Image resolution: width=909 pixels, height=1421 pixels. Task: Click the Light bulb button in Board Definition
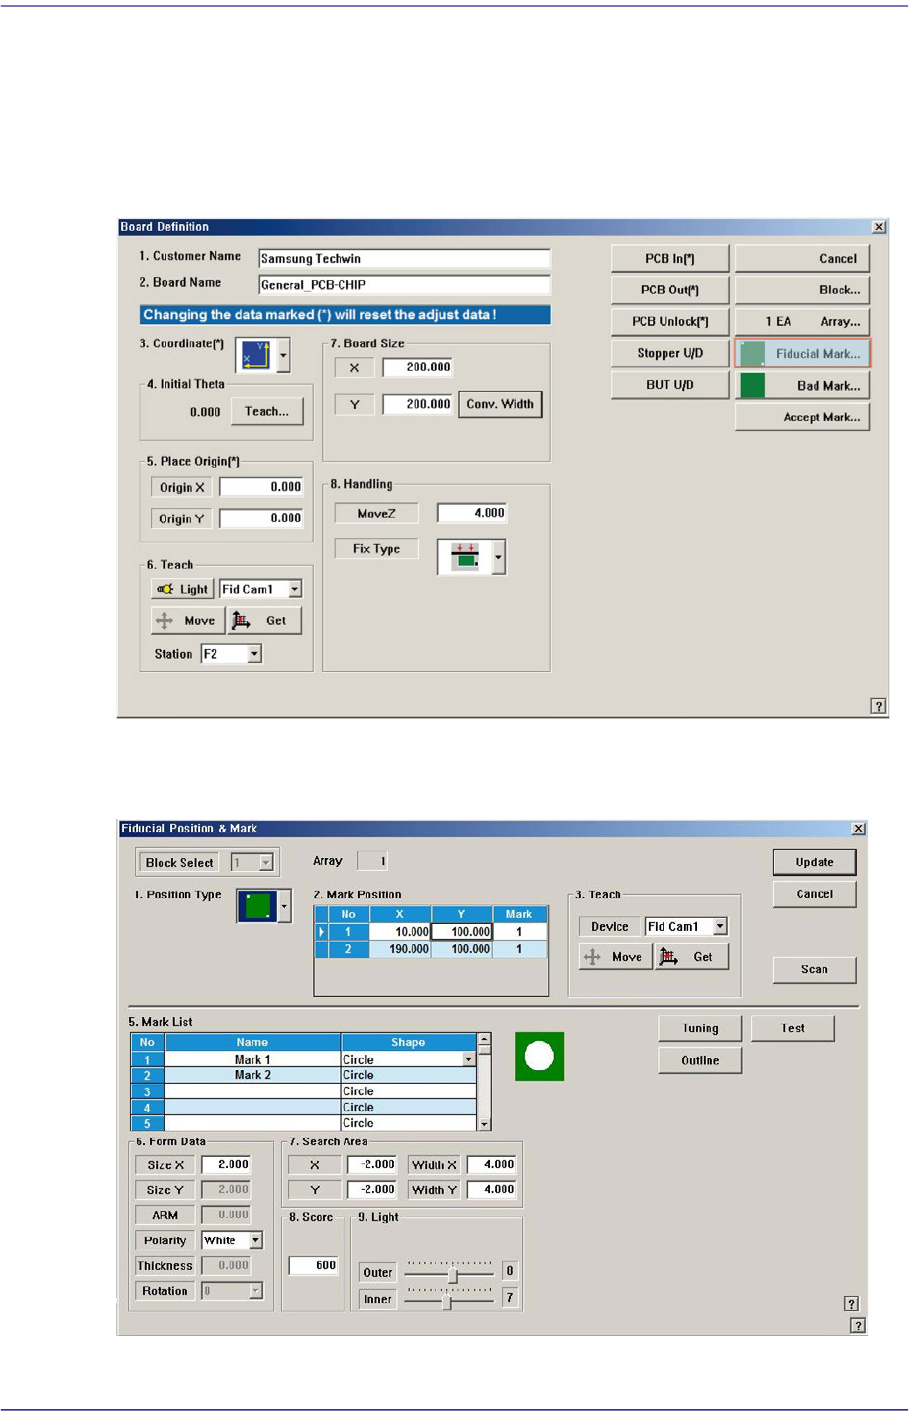183,589
